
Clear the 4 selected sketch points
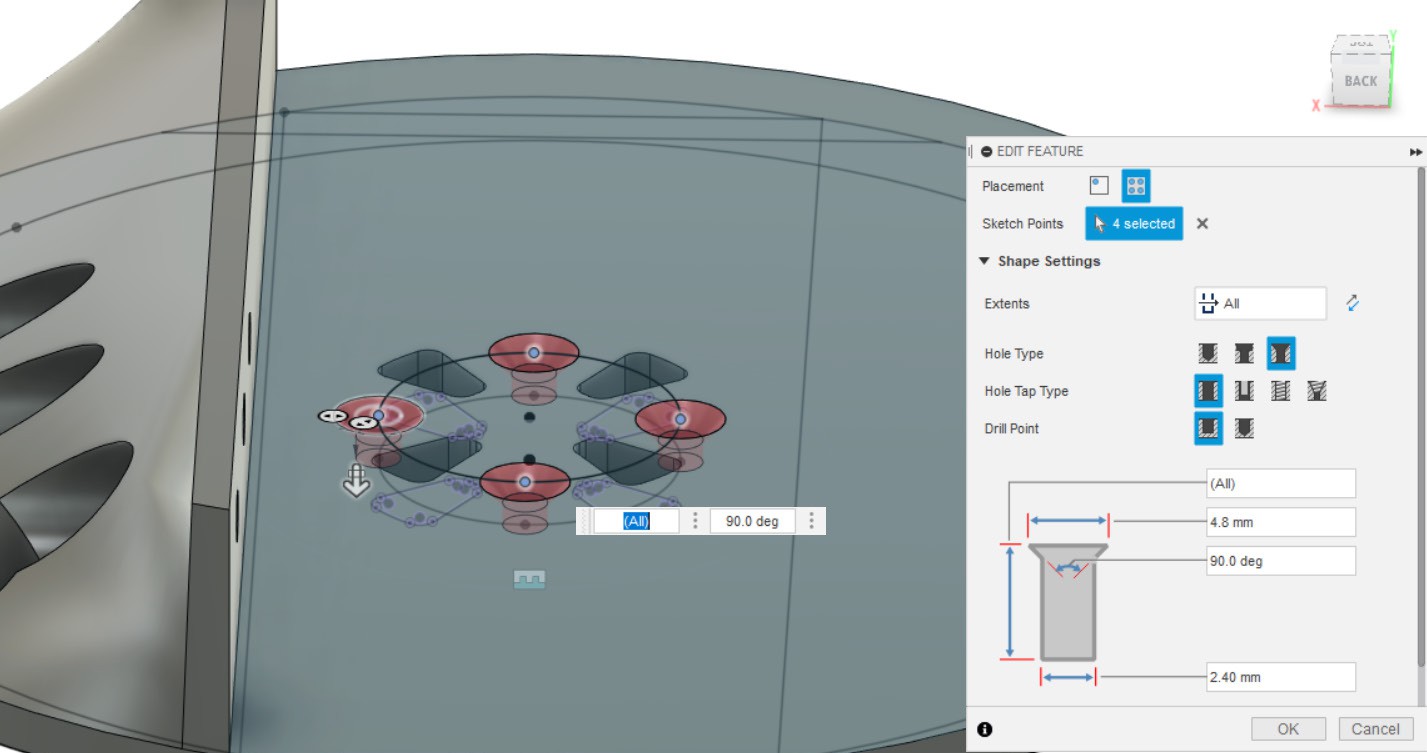tap(1202, 224)
